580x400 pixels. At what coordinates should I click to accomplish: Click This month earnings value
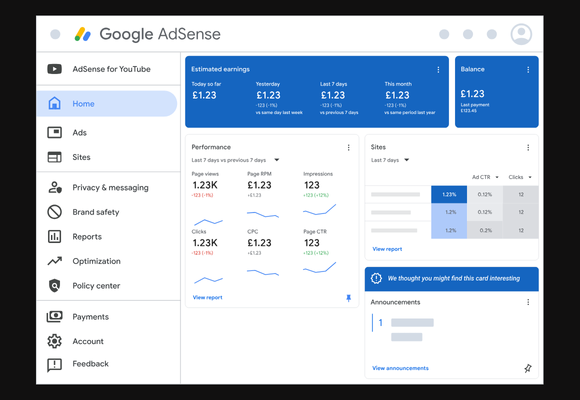pos(397,95)
